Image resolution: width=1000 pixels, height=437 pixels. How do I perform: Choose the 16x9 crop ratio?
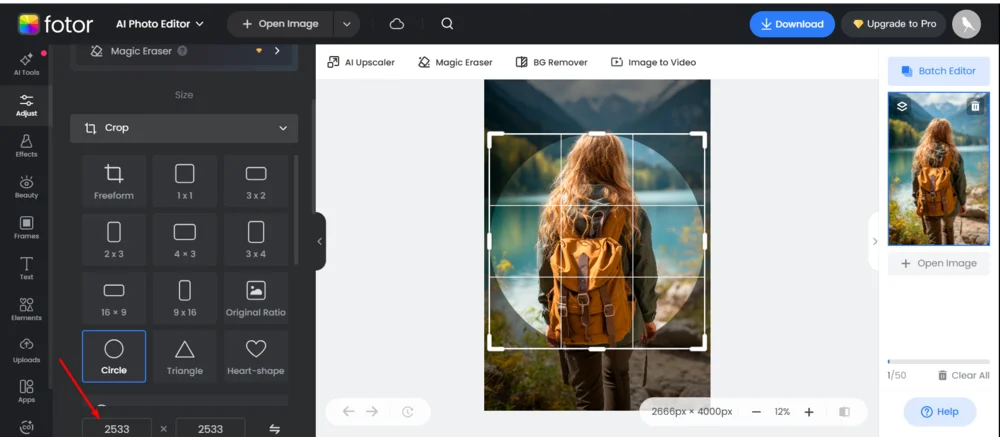114,298
